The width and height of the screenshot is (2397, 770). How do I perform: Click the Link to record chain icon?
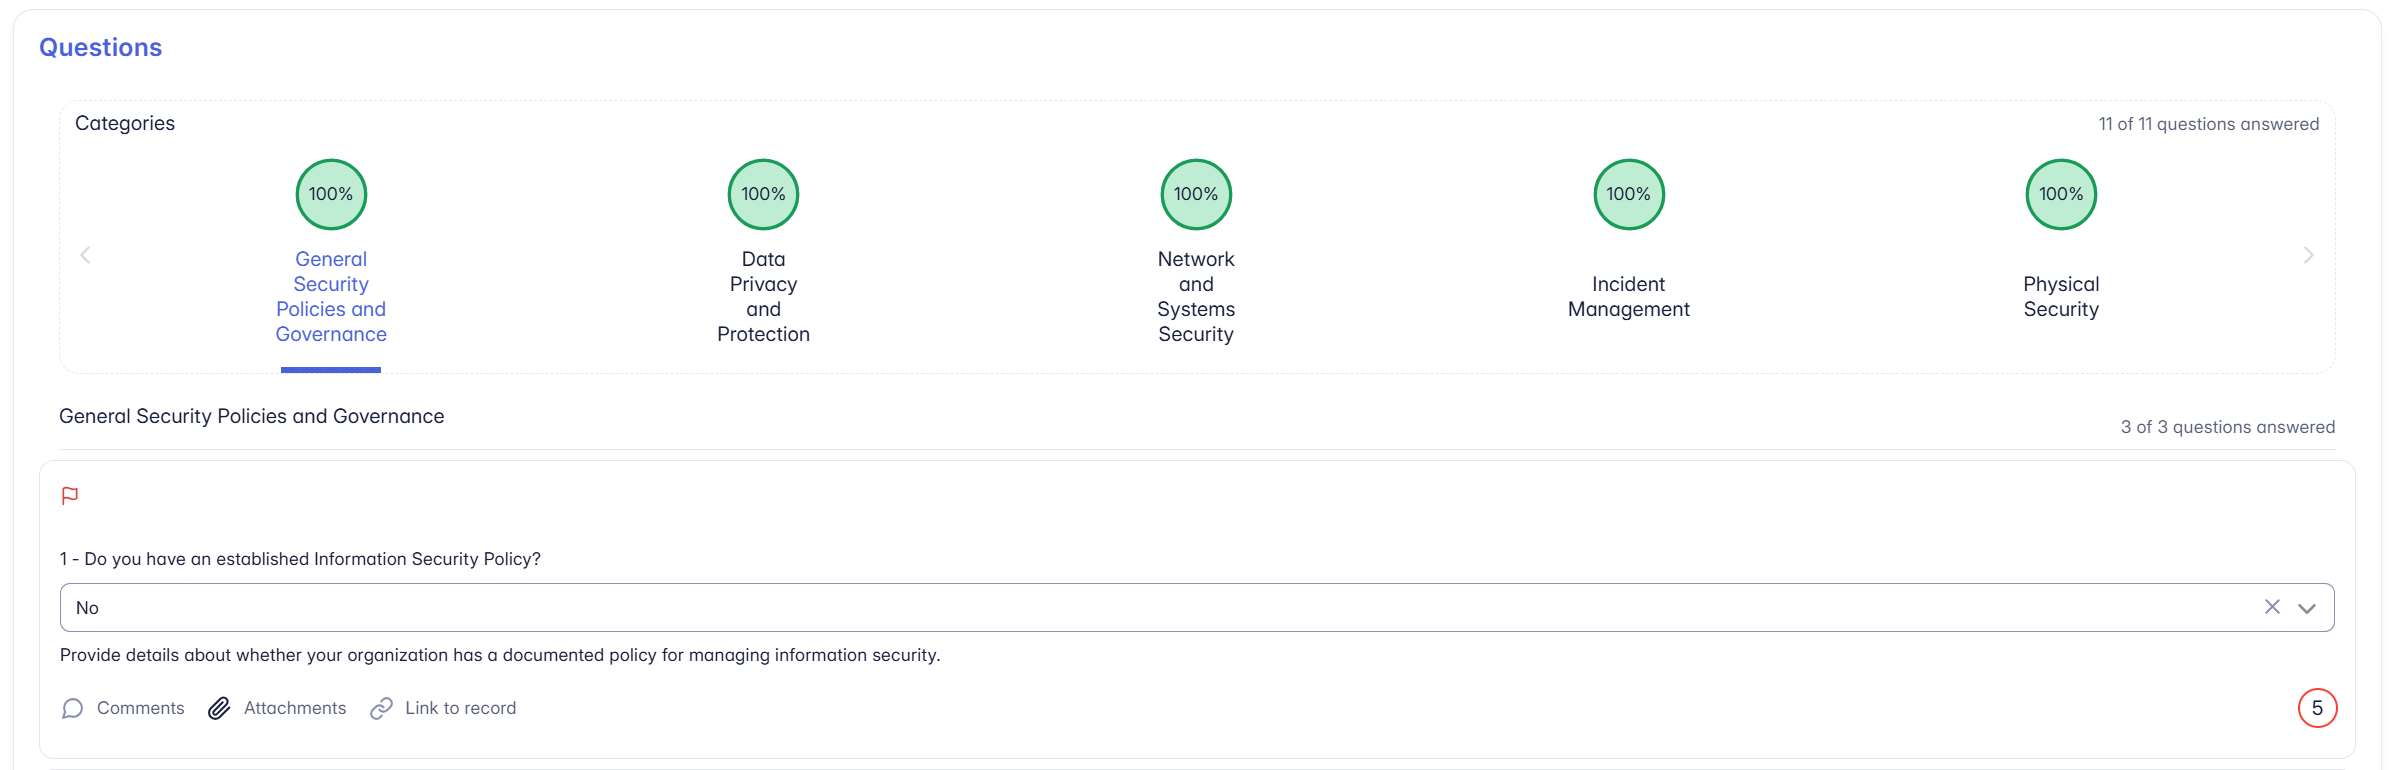pos(381,708)
